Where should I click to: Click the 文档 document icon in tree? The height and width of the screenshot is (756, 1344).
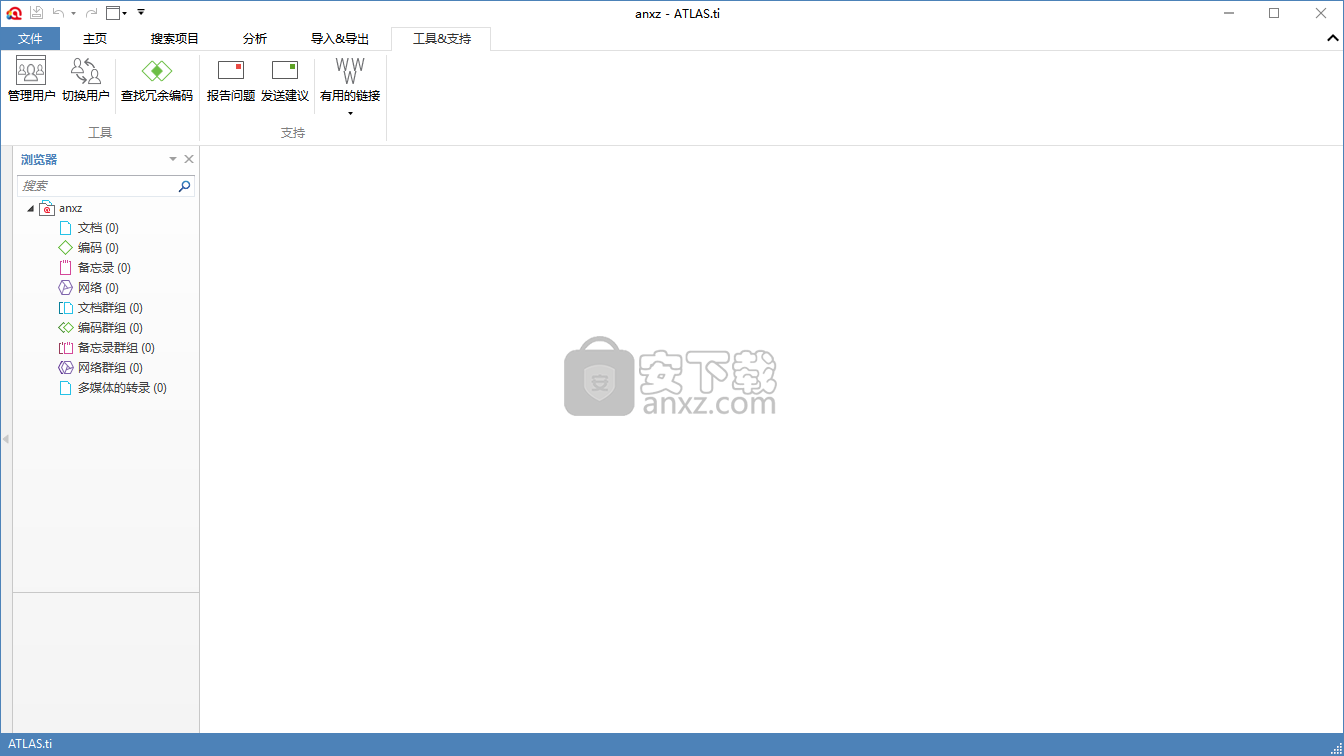(66, 228)
